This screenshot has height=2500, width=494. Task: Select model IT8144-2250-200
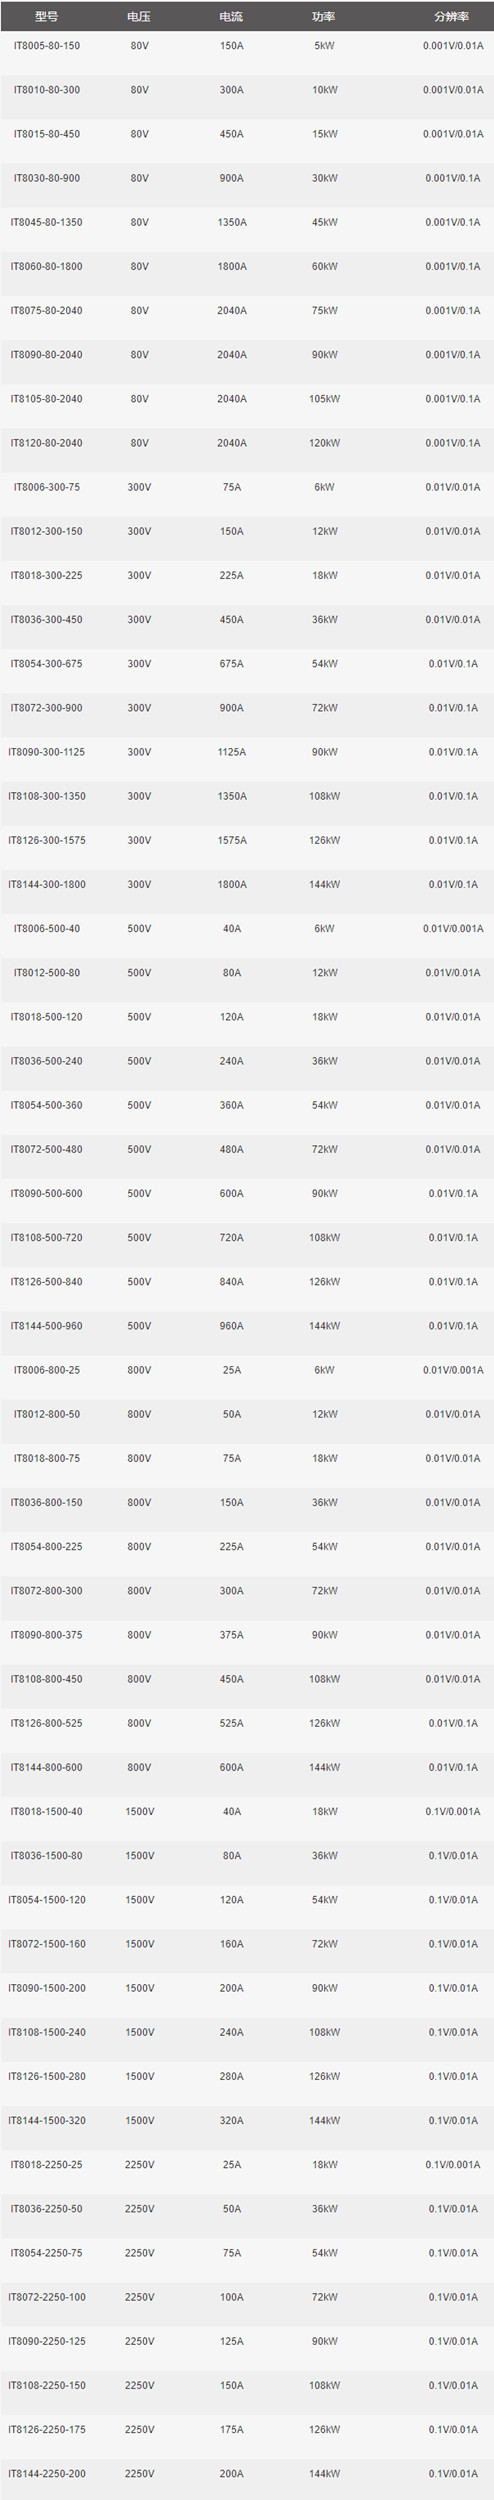46,2473
